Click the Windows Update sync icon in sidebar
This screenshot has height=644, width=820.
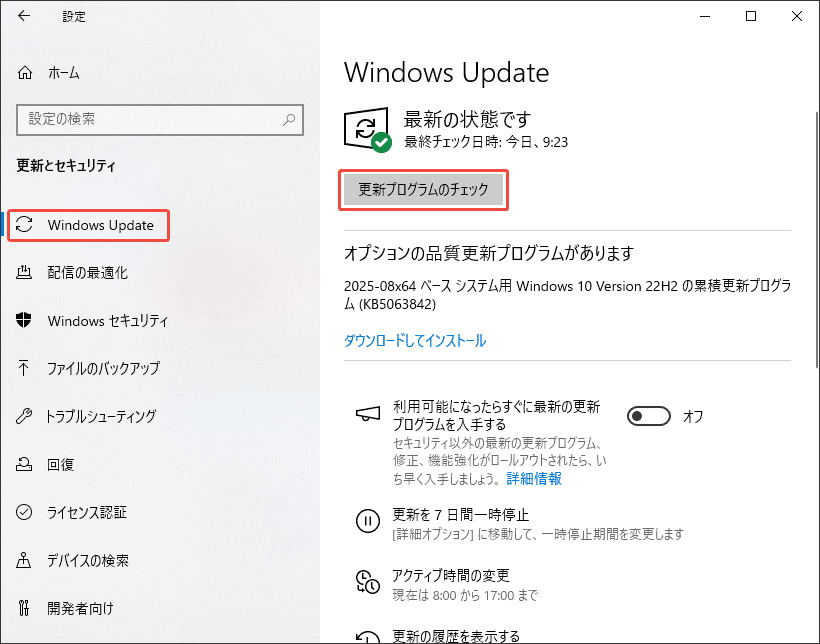click(x=24, y=224)
